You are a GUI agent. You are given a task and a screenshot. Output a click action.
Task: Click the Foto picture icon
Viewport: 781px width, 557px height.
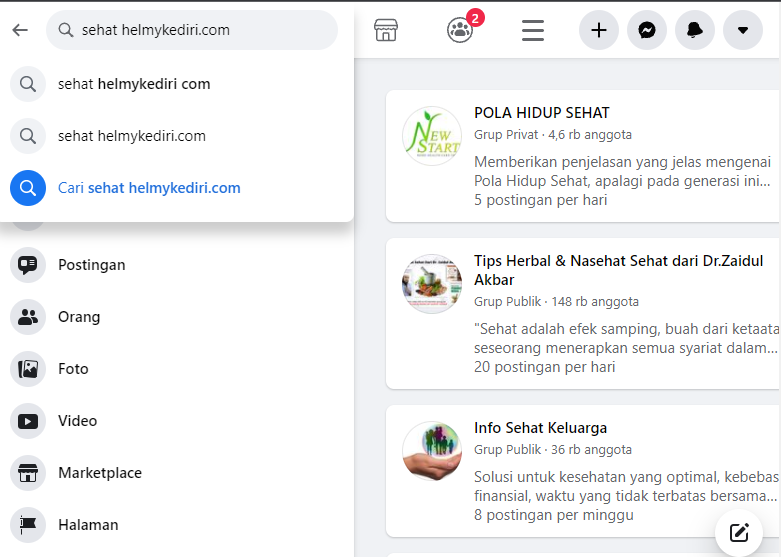point(28,369)
